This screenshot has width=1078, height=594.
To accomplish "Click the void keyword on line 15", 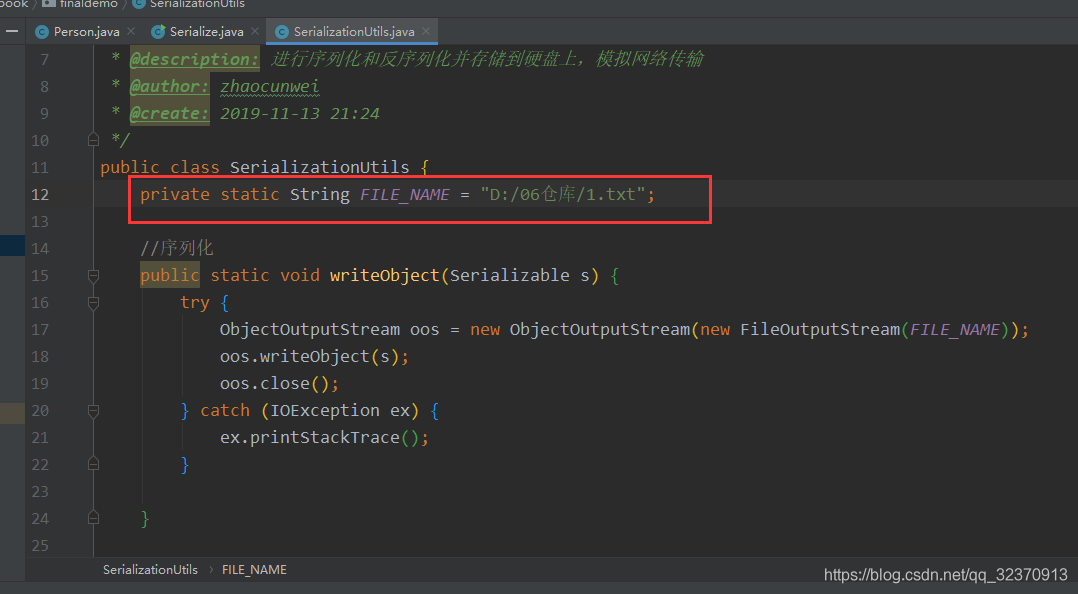I will (x=300, y=276).
